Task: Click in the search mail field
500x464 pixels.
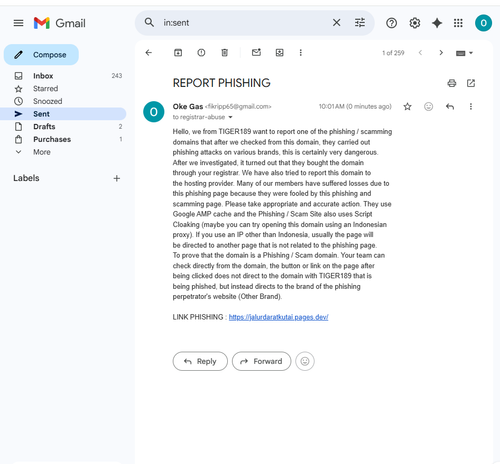Action: [245, 23]
